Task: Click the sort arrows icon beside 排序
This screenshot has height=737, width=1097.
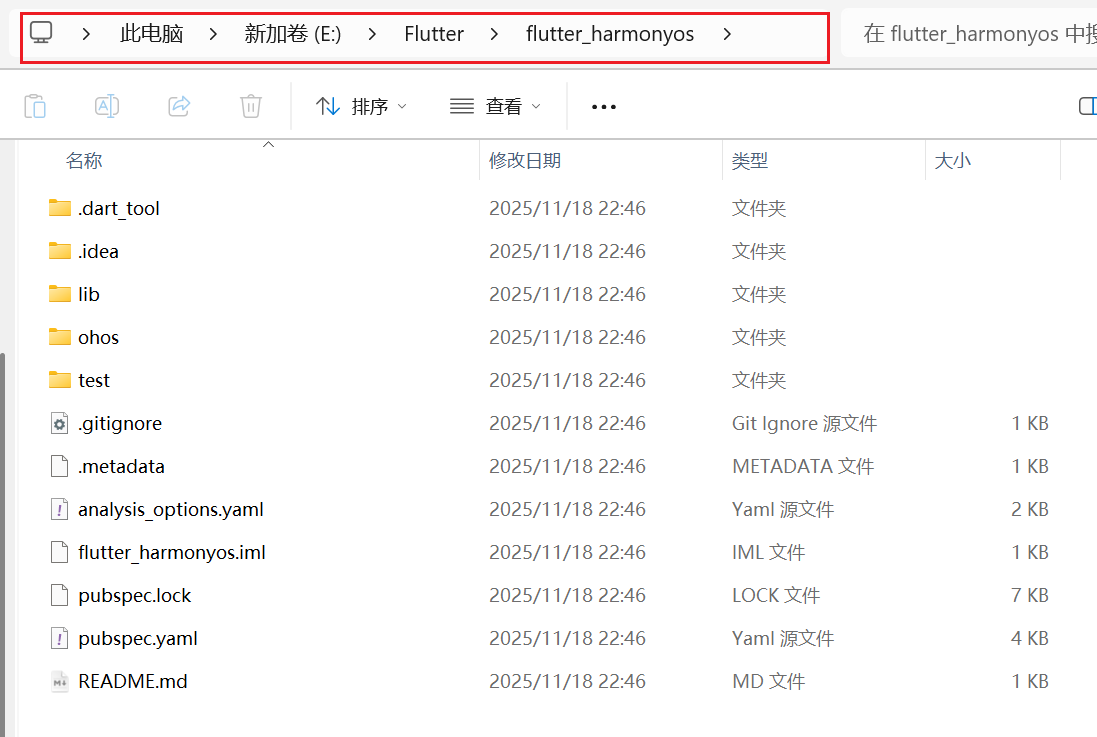Action: tap(328, 106)
